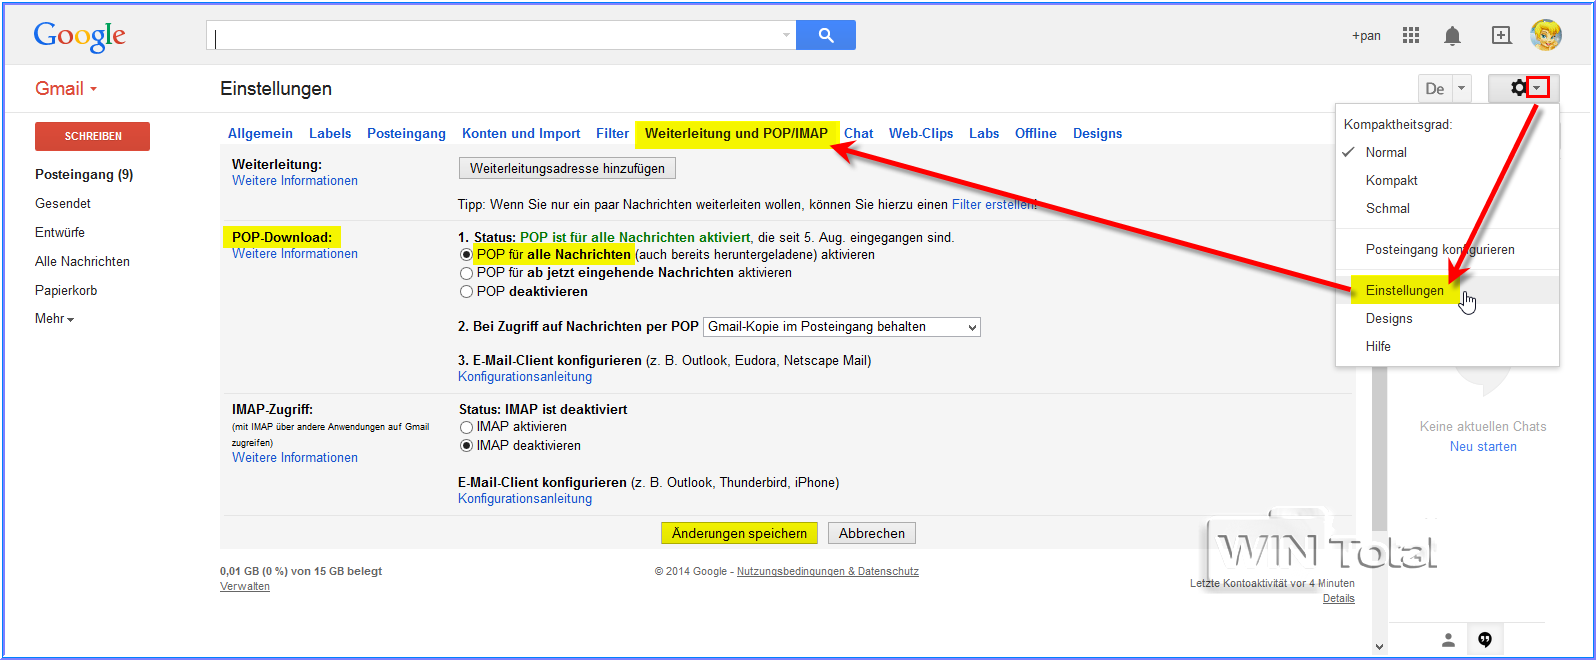Click the contacts person icon at bottom
The image size is (1596, 660).
tap(1448, 640)
